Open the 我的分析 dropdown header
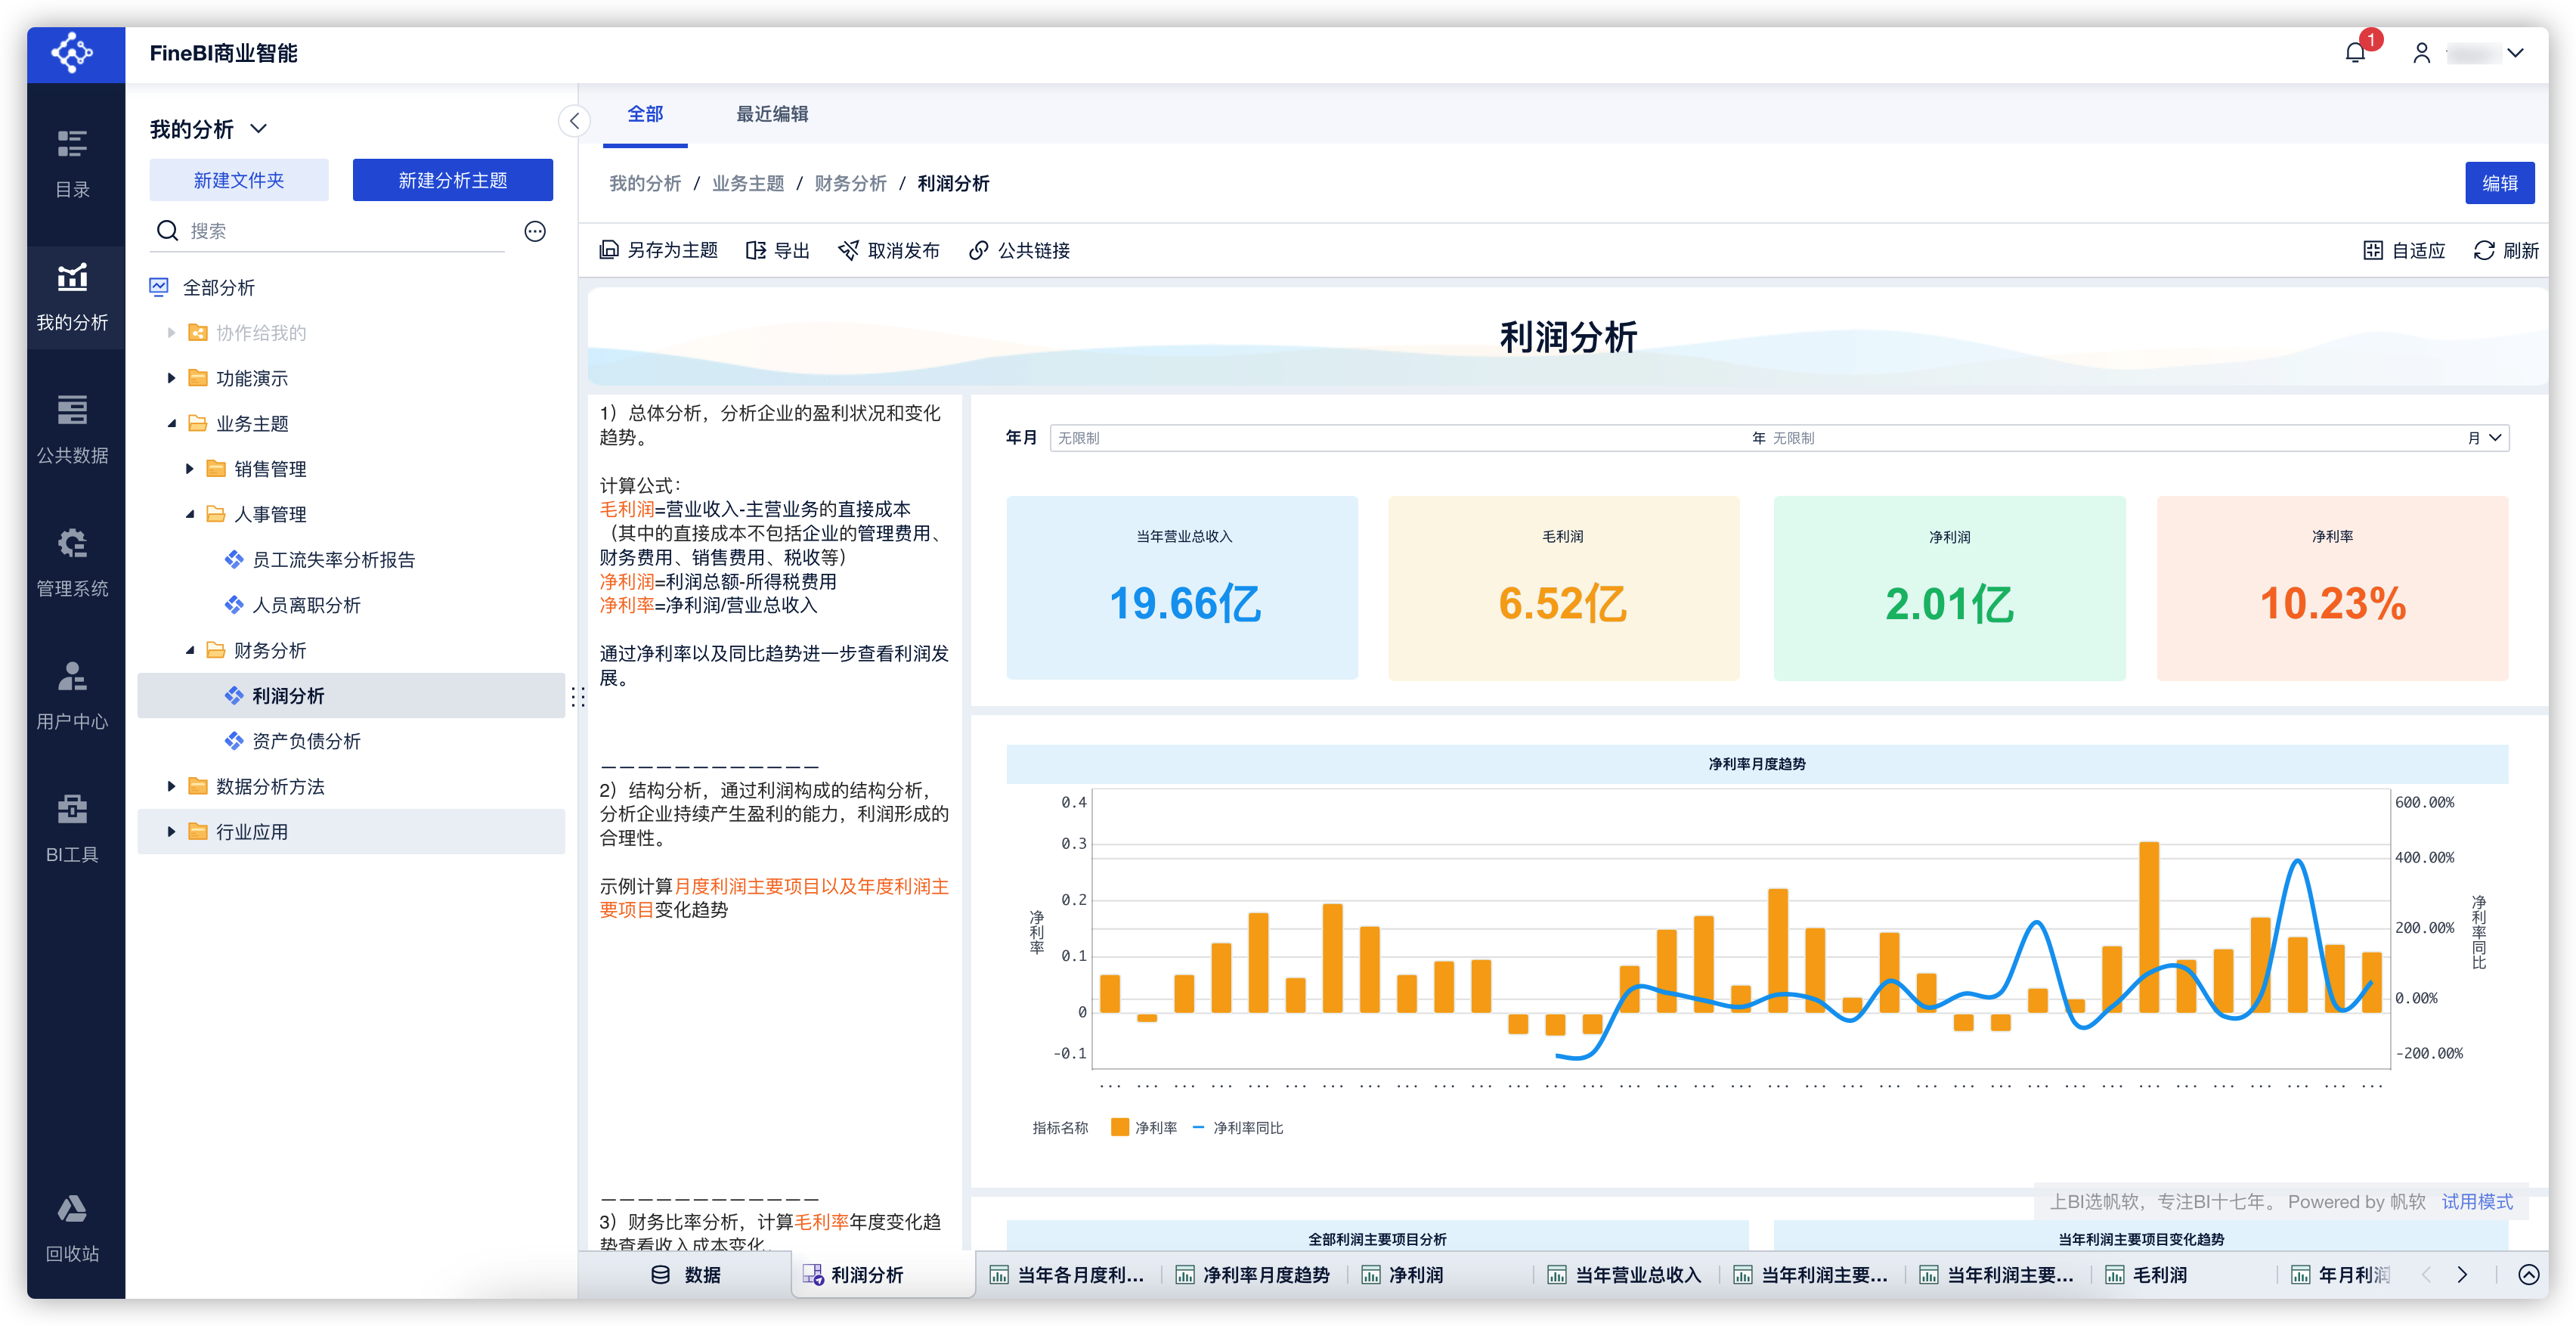This screenshot has height=1326, width=2576. pyautogui.click(x=209, y=129)
